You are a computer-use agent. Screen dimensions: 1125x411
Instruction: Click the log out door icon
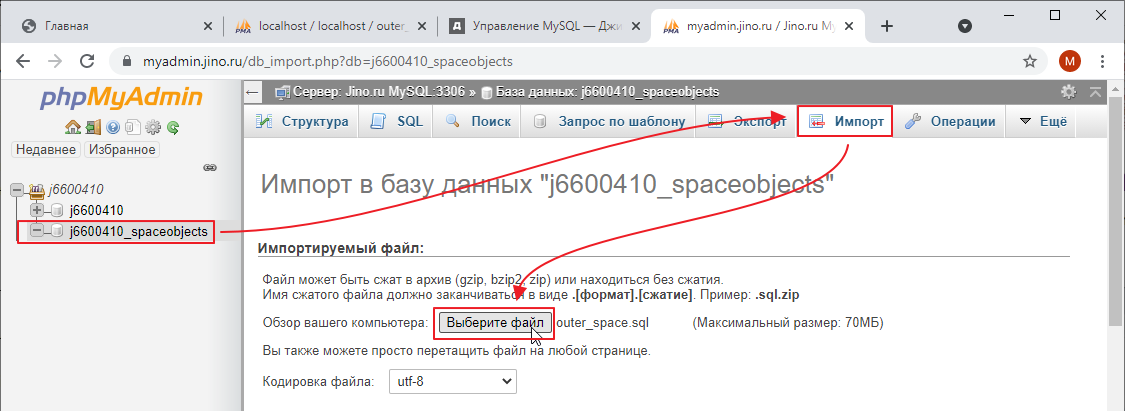(92, 127)
